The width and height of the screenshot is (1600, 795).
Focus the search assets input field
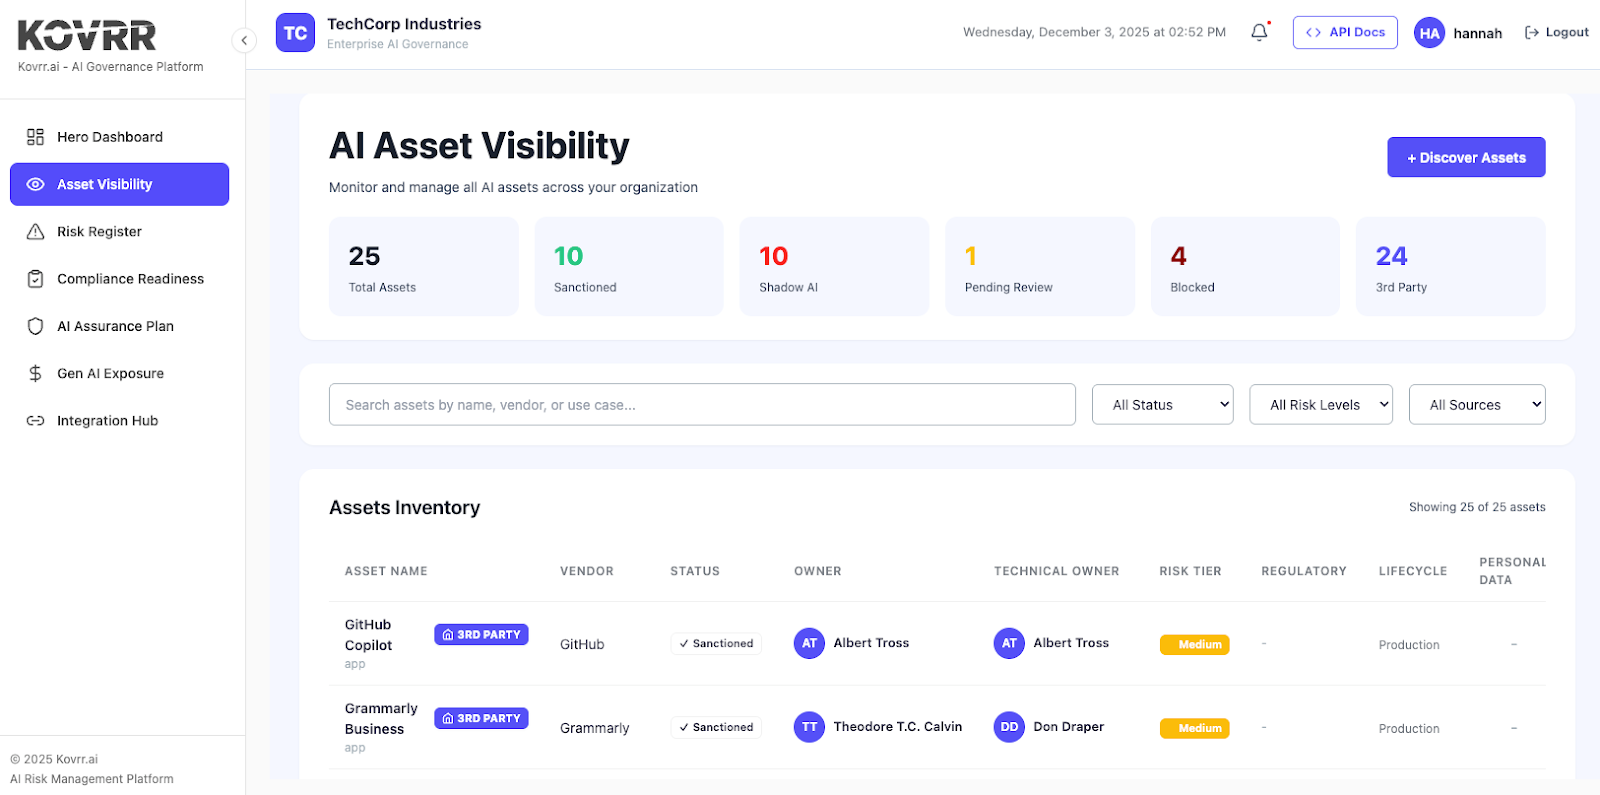pos(702,404)
